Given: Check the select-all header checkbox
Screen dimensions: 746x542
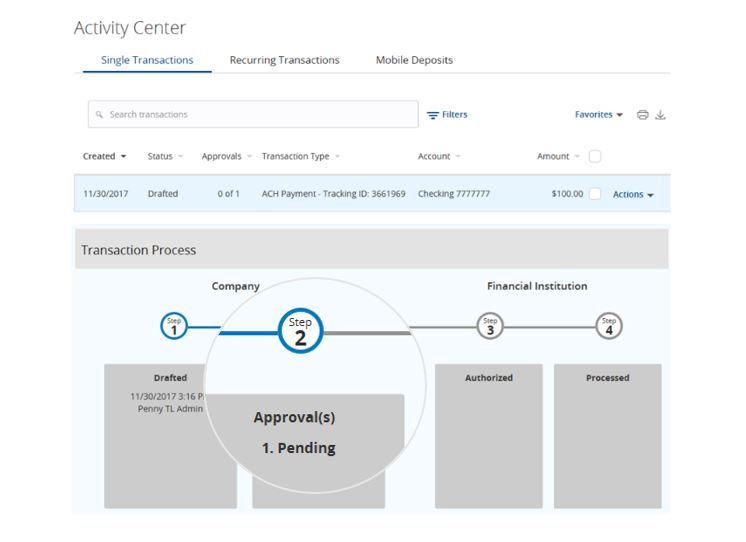Looking at the screenshot, I should [595, 156].
